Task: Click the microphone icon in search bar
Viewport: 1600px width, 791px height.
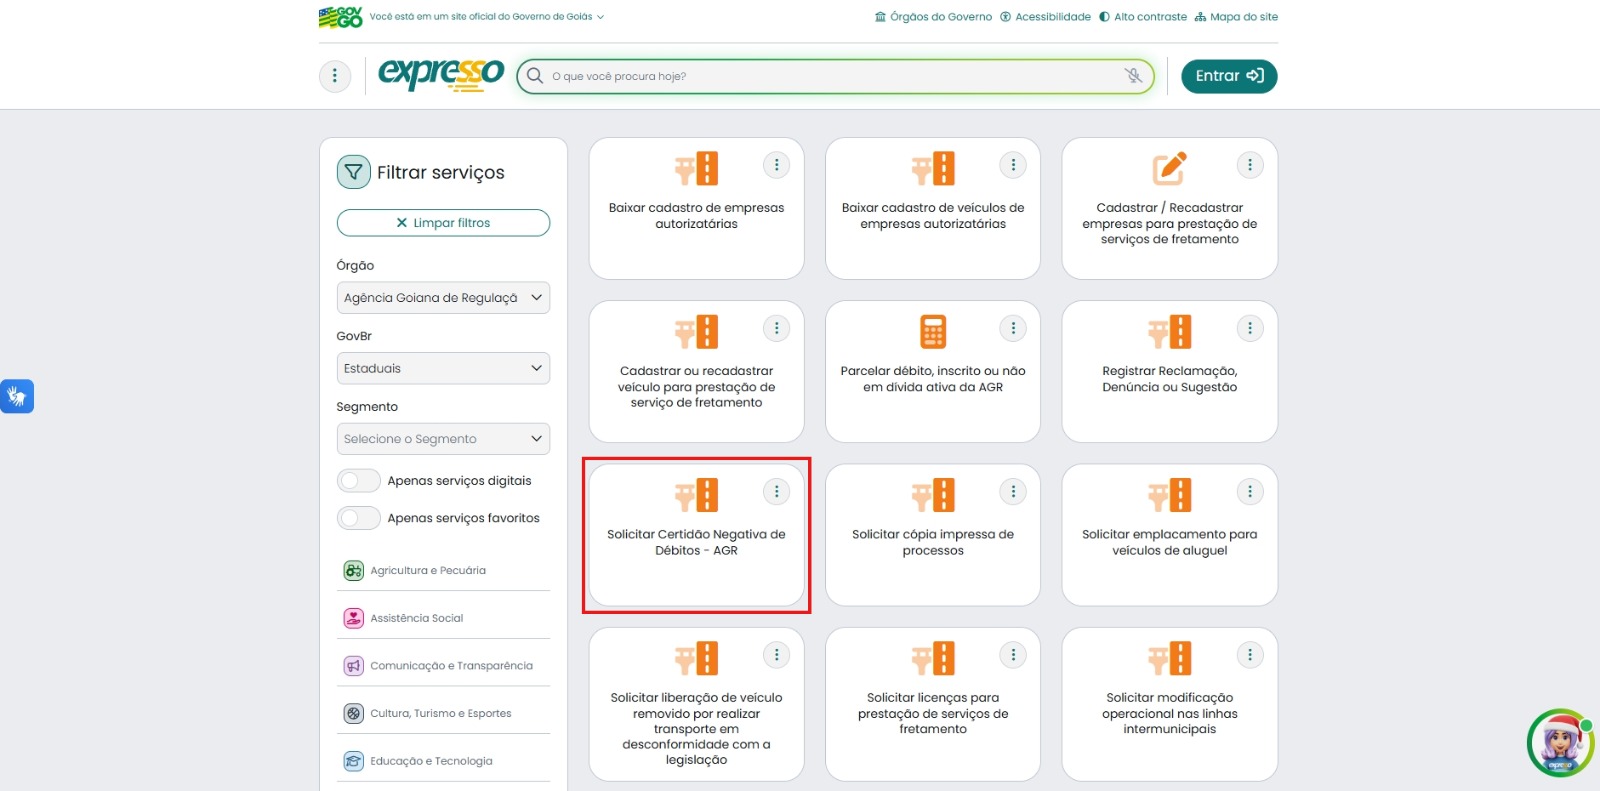Action: click(x=1132, y=76)
